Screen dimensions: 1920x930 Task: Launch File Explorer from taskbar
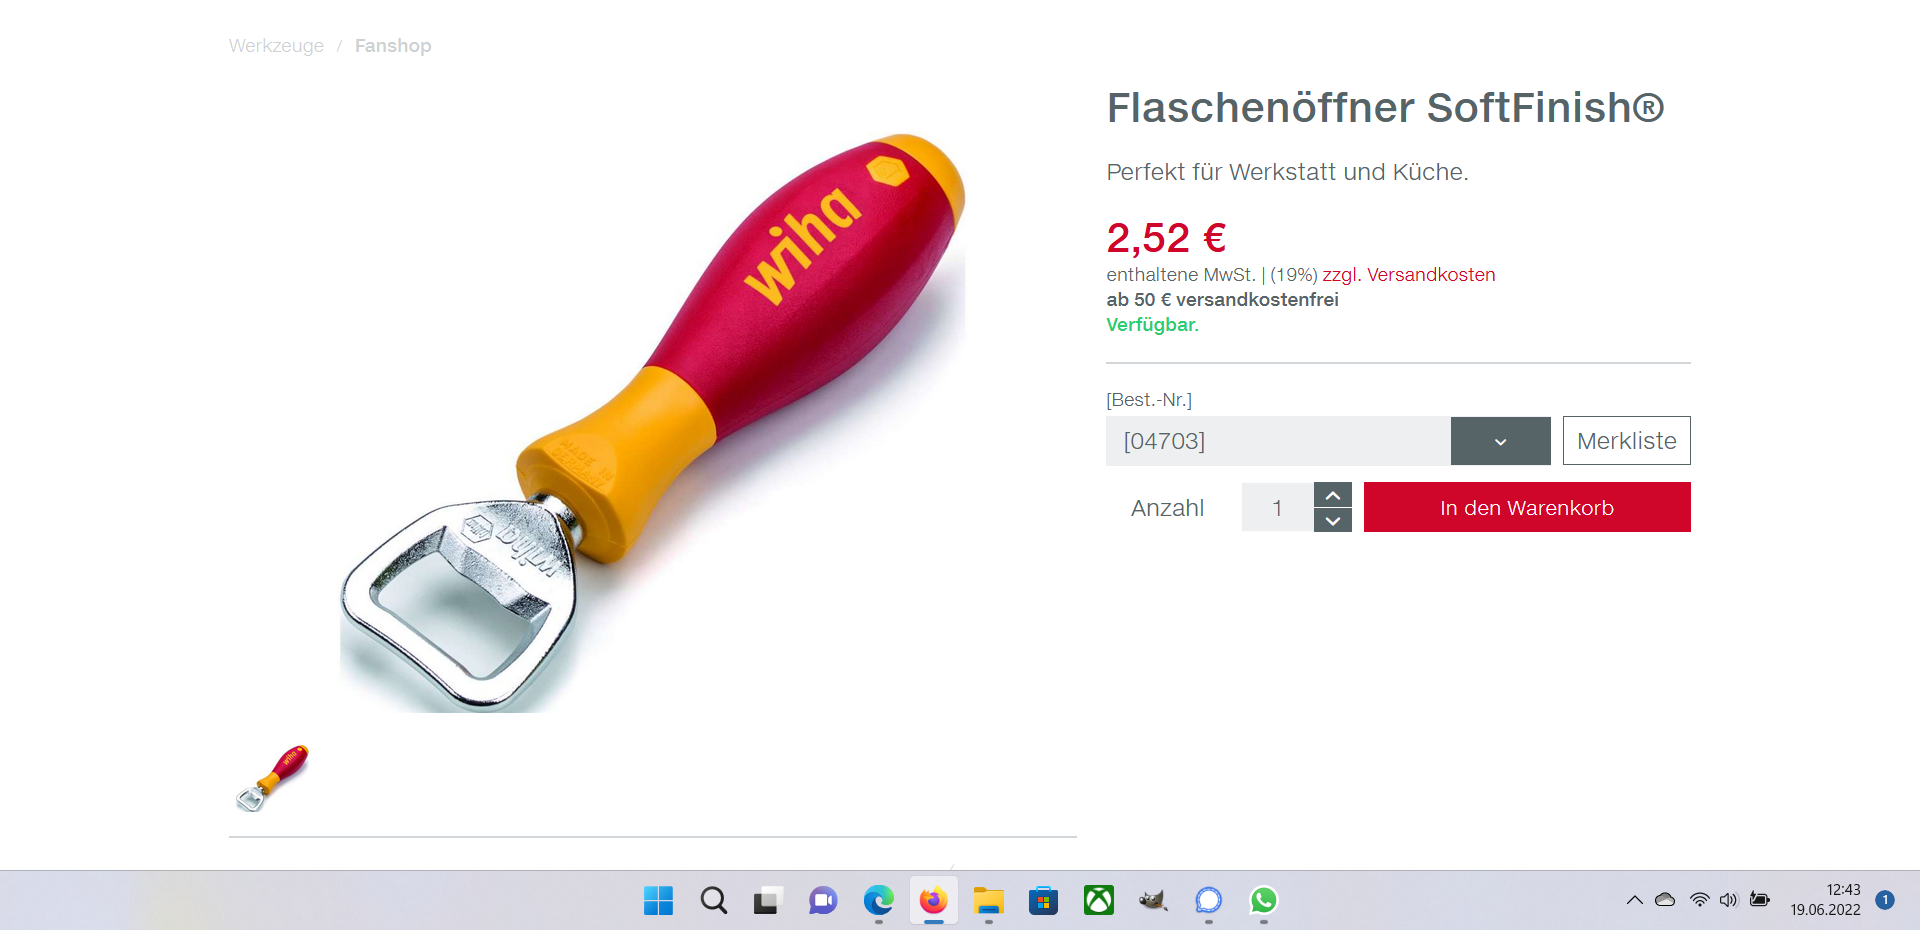(x=988, y=901)
